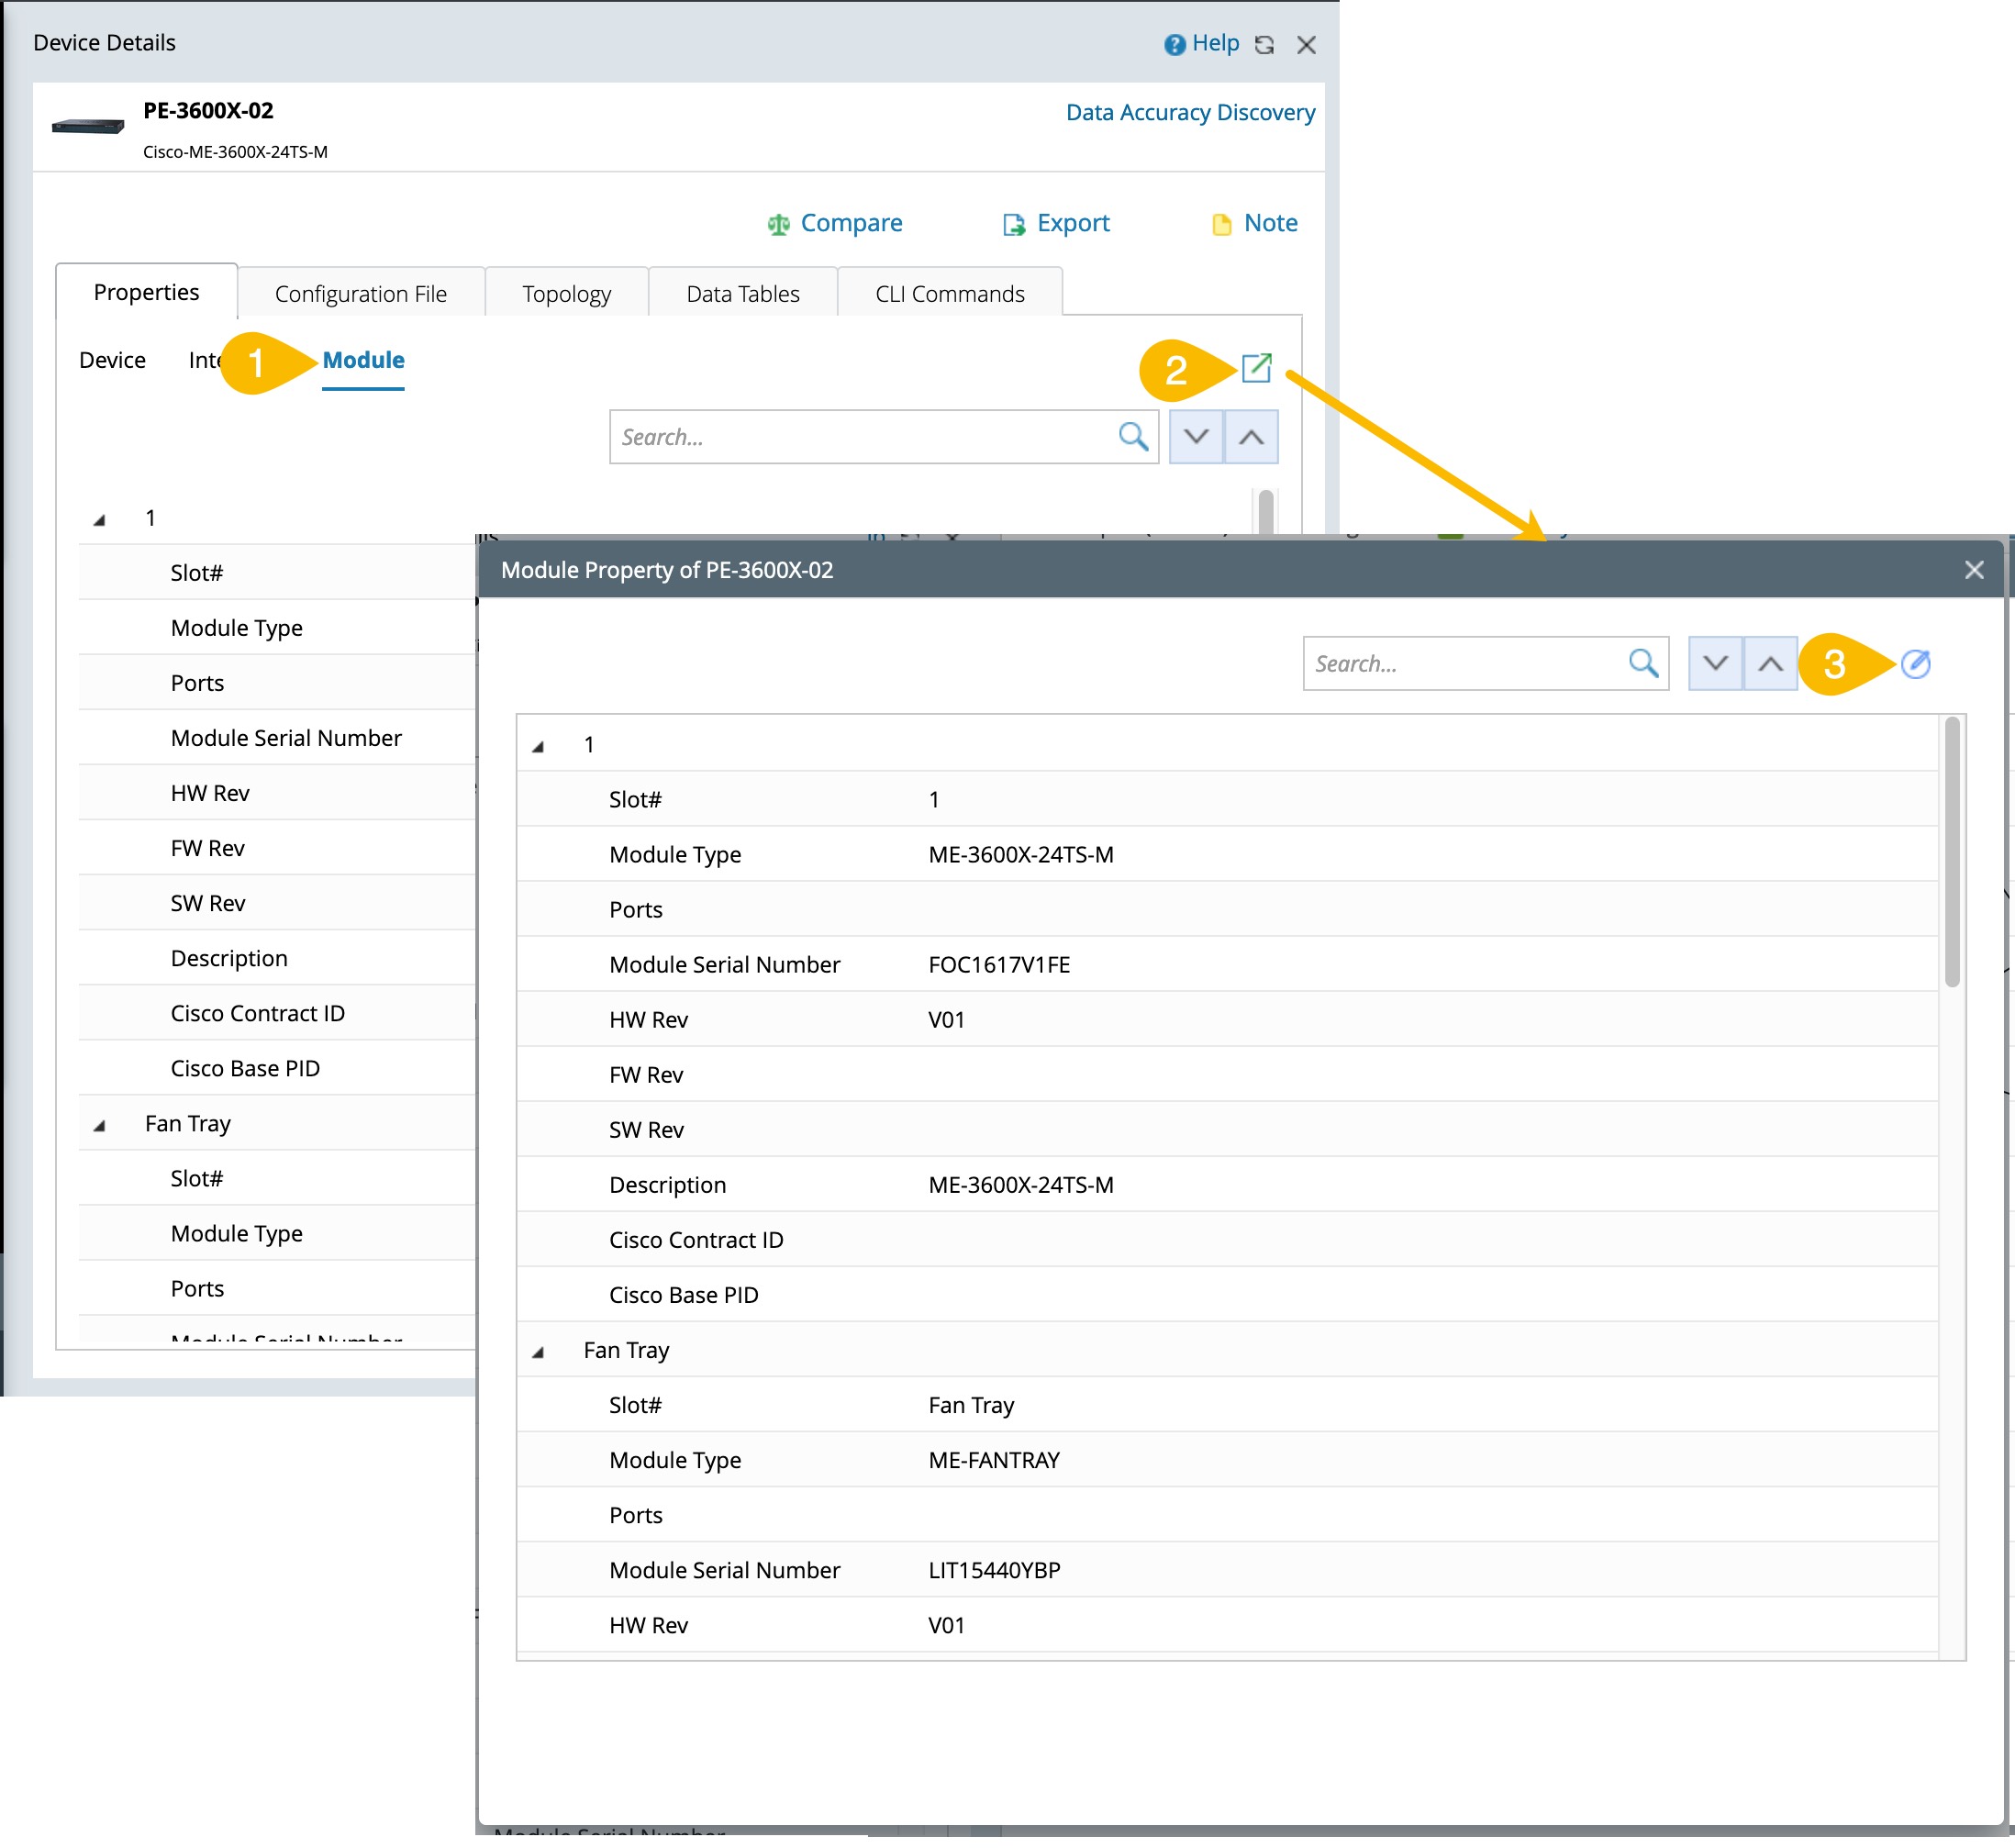Collapse Fan Tray node in Module Property dialog
The image size is (2015, 1848).
[x=538, y=1352]
